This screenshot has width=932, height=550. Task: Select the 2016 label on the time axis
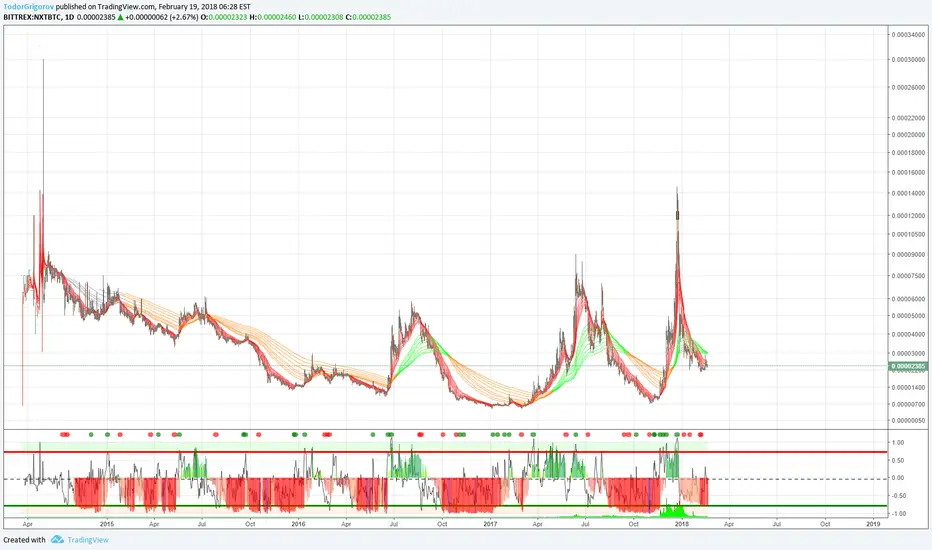298,524
